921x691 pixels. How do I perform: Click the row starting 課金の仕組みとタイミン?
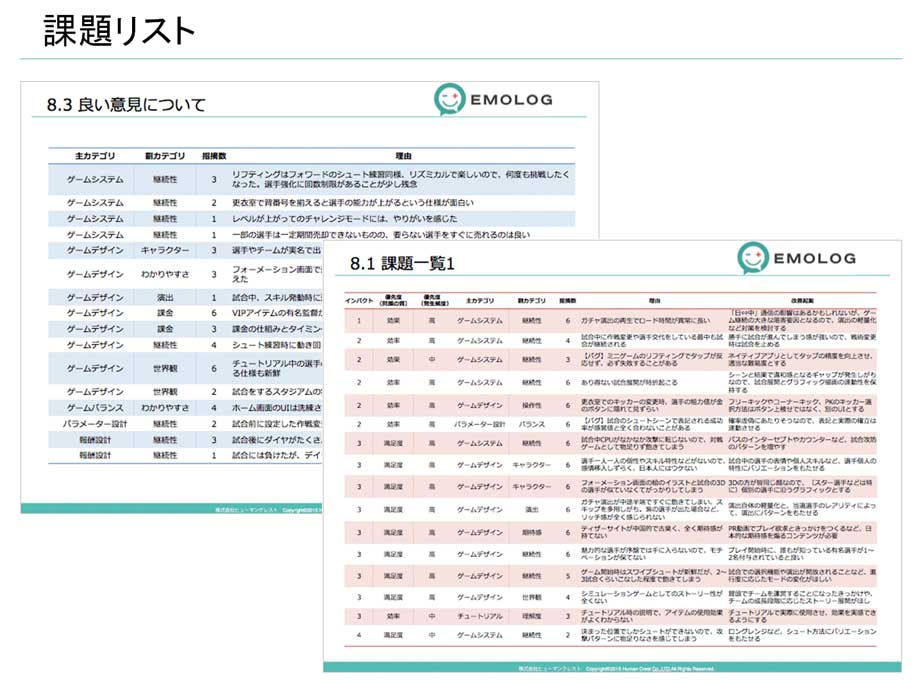pos(186,329)
